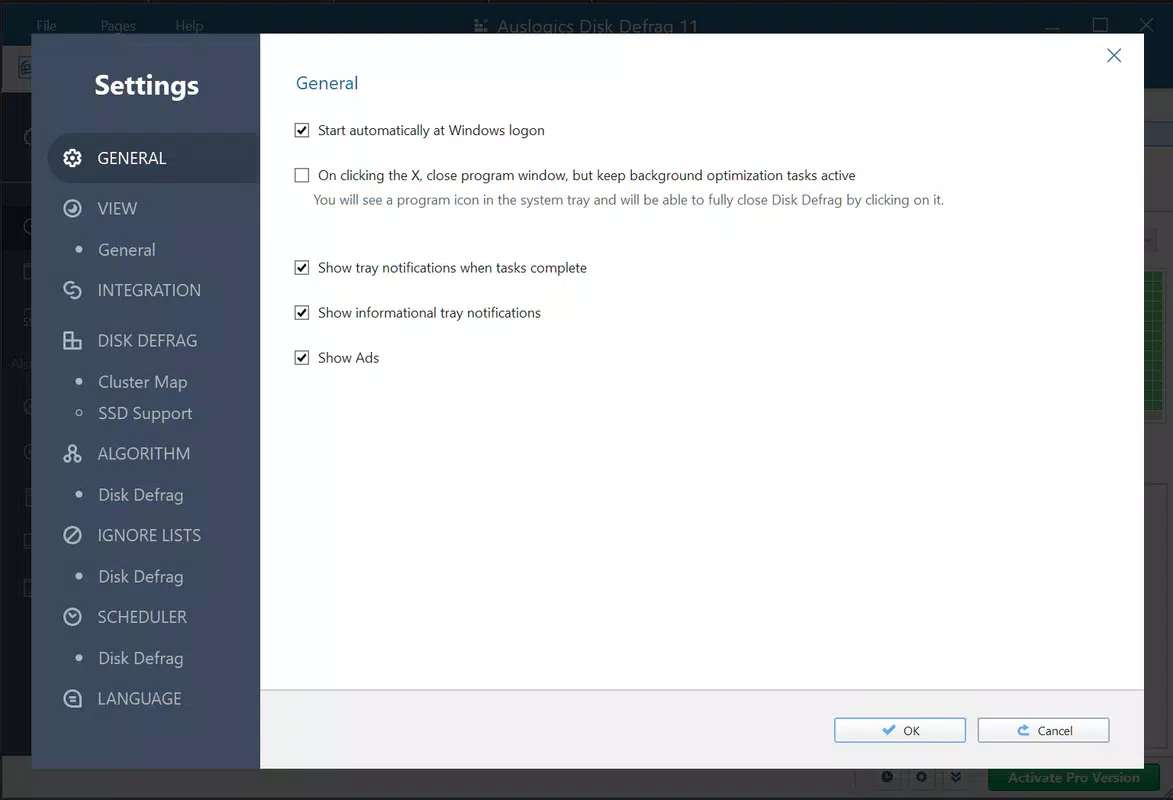This screenshot has height=800, width=1173.
Task: Open the File menu in main window
Action: (46, 25)
